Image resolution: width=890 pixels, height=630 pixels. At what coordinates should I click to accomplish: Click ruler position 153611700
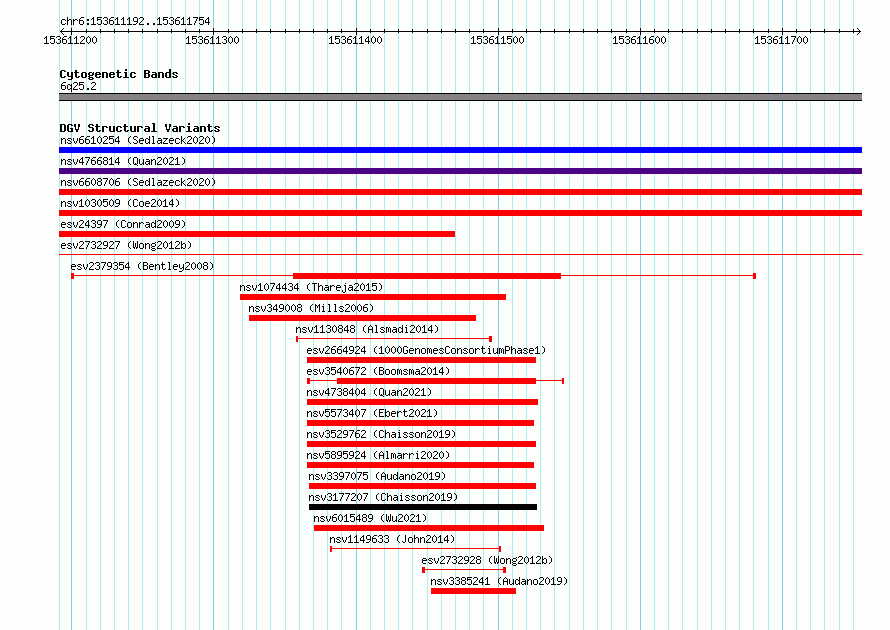click(781, 40)
